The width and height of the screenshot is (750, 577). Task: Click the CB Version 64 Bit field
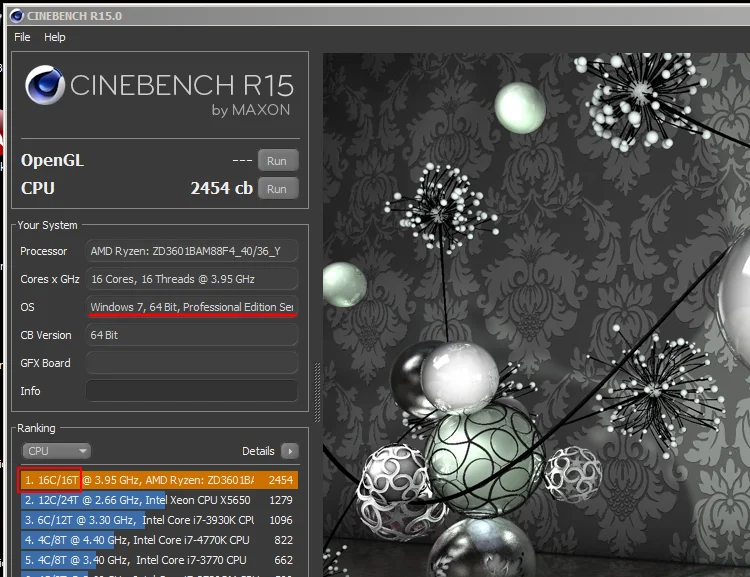tap(192, 335)
